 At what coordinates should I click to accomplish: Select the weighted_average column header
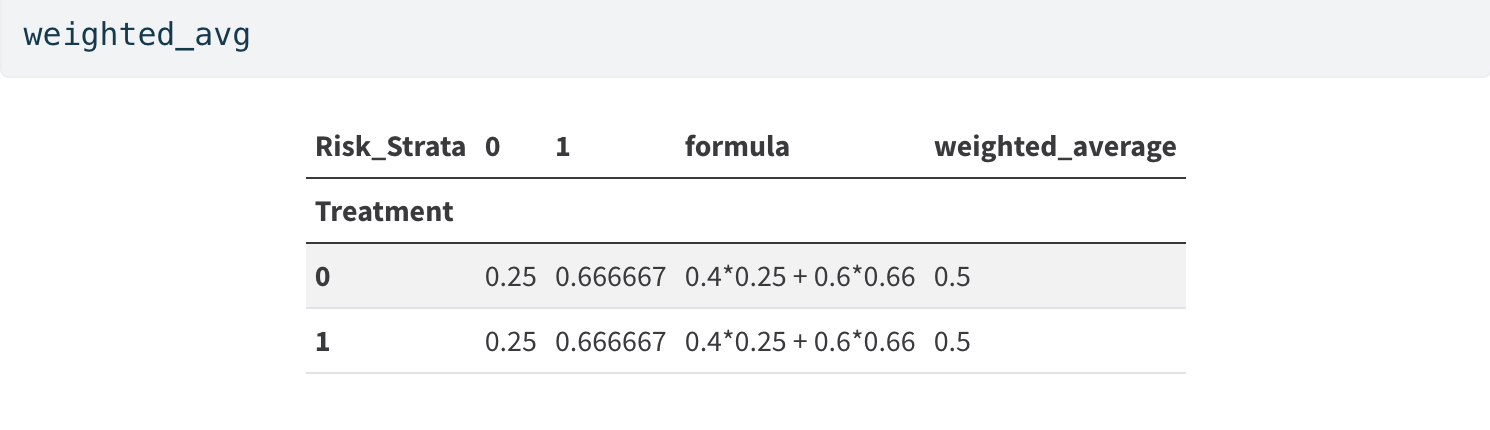click(x=1055, y=147)
